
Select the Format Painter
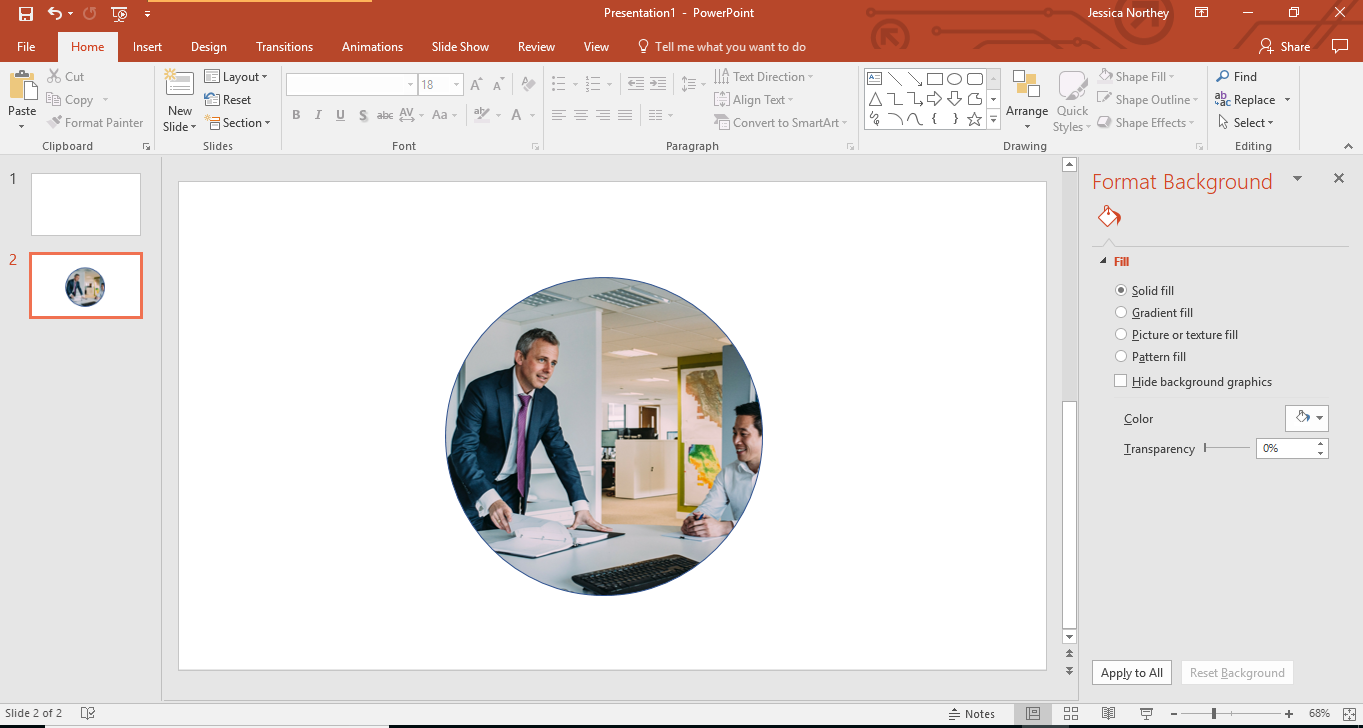(95, 122)
